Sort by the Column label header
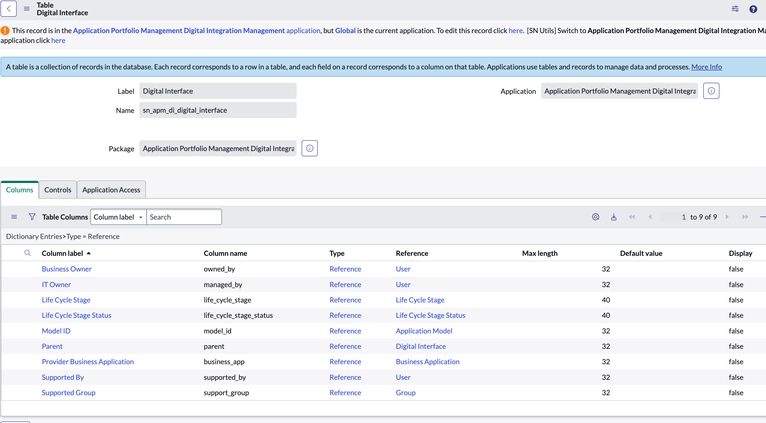766x423 pixels. pos(62,253)
